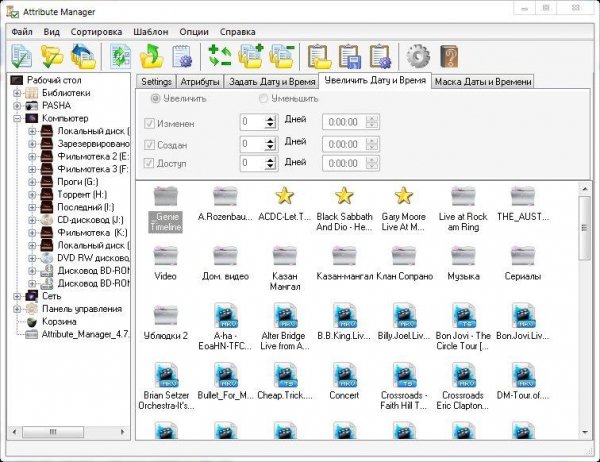Click the refresh document toolbar icon

click(x=121, y=57)
